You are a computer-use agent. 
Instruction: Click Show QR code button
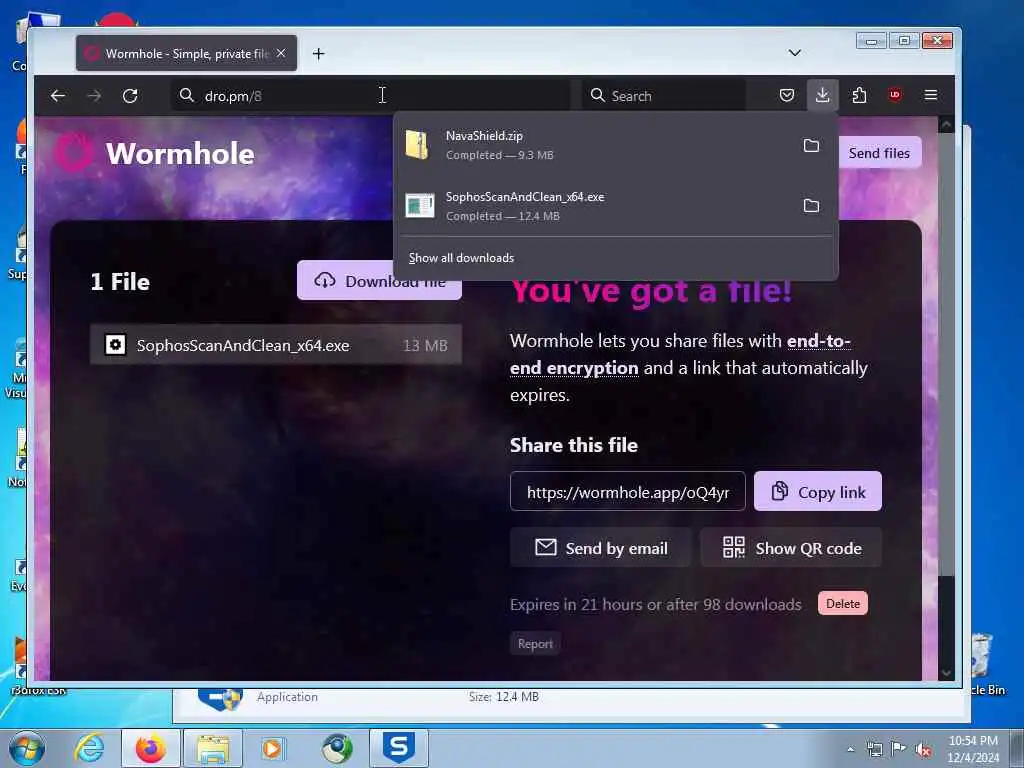pyautogui.click(x=791, y=548)
